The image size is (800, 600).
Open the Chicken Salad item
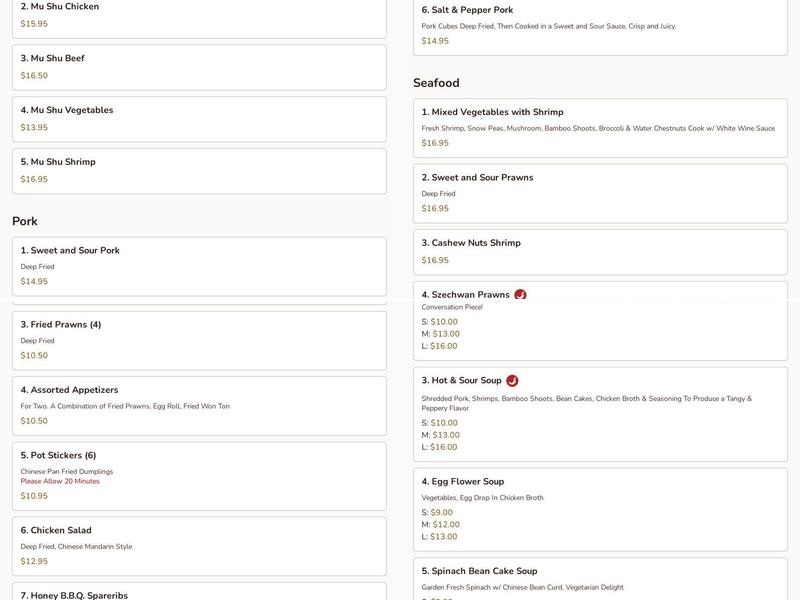click(x=199, y=546)
